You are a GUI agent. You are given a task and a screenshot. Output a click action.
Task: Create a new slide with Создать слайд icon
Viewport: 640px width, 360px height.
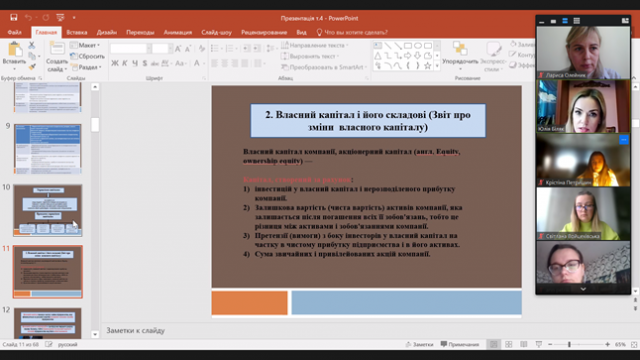click(57, 49)
